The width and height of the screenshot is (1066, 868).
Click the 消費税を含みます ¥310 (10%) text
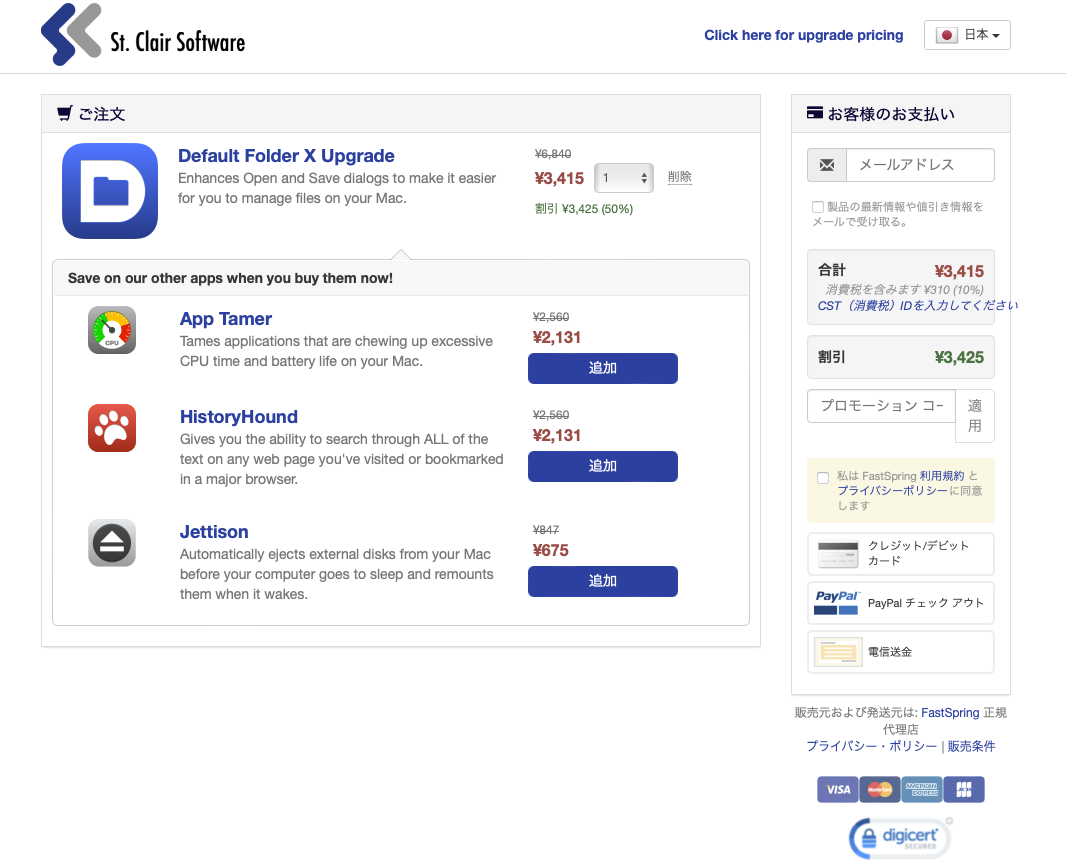[x=905, y=290]
